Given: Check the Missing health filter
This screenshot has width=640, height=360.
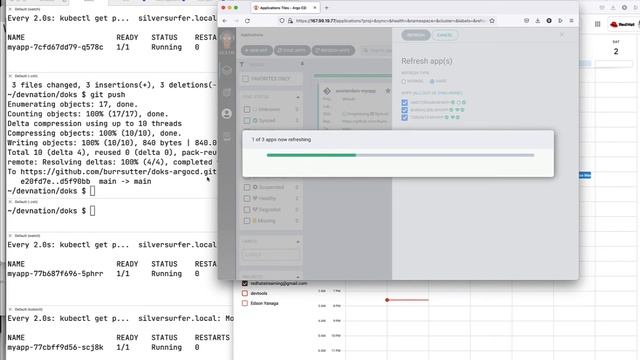Looking at the screenshot, I should tap(247, 220).
